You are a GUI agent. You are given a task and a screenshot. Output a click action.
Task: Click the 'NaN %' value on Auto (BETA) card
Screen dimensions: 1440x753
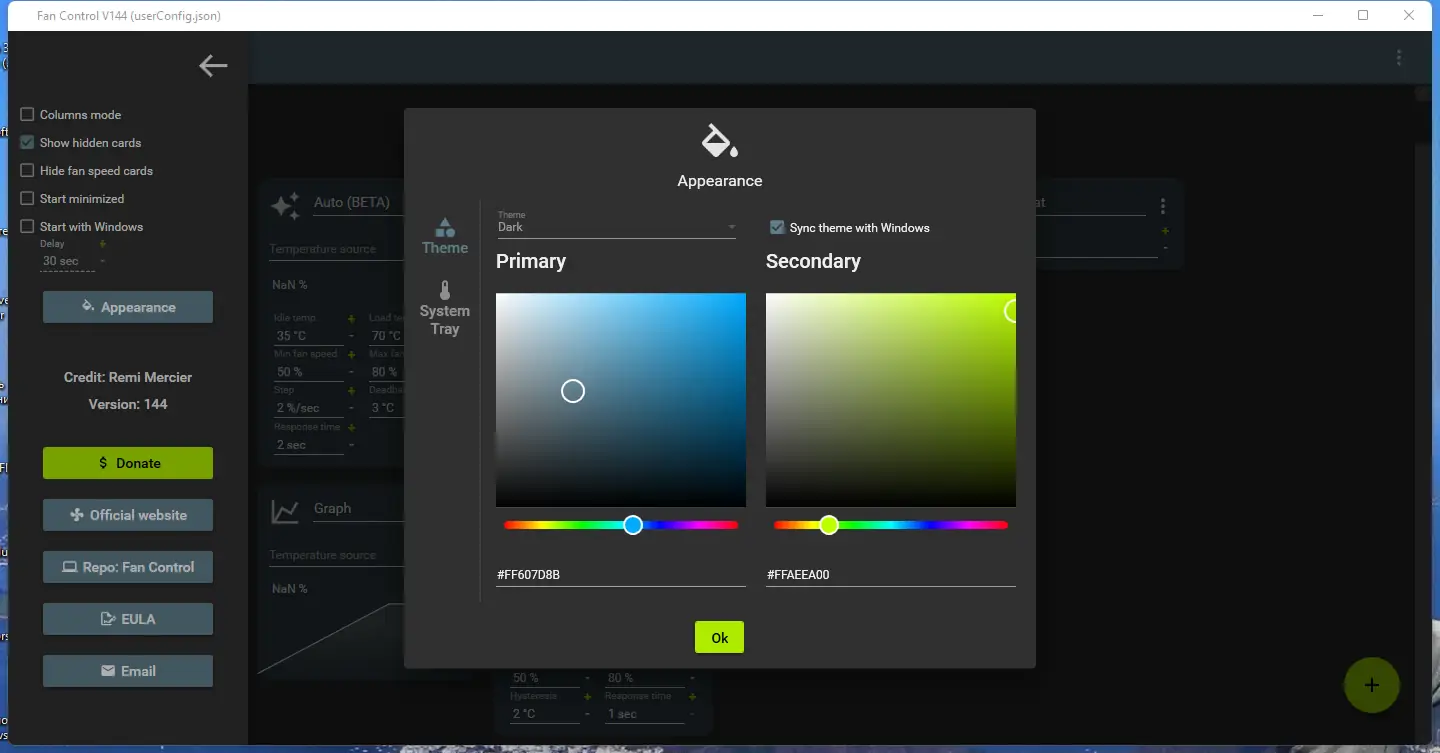pos(290,285)
